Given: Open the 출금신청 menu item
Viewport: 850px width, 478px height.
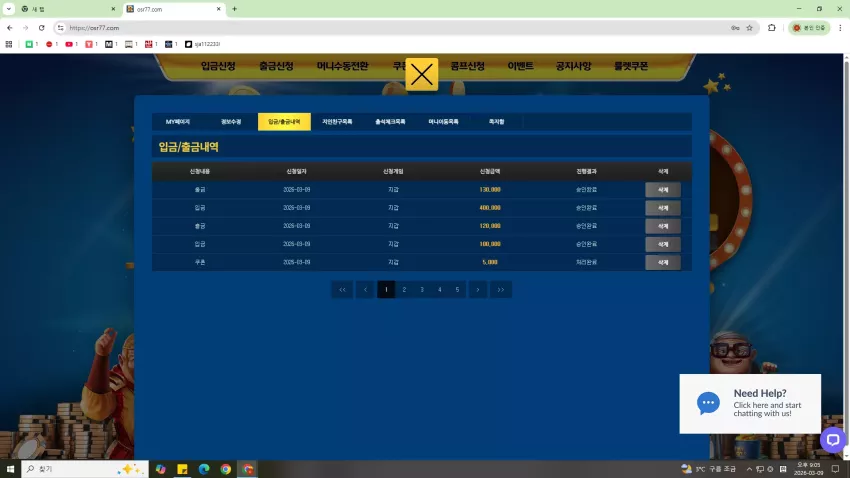Looking at the screenshot, I should [276, 66].
